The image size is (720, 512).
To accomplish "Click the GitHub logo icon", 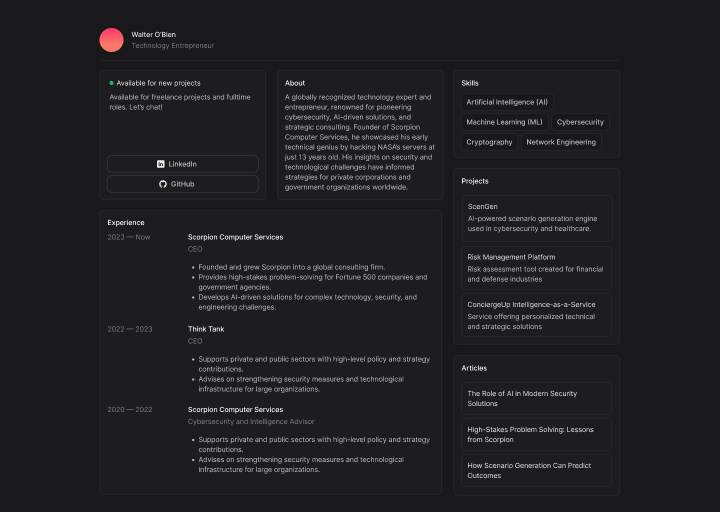I will [x=163, y=184].
